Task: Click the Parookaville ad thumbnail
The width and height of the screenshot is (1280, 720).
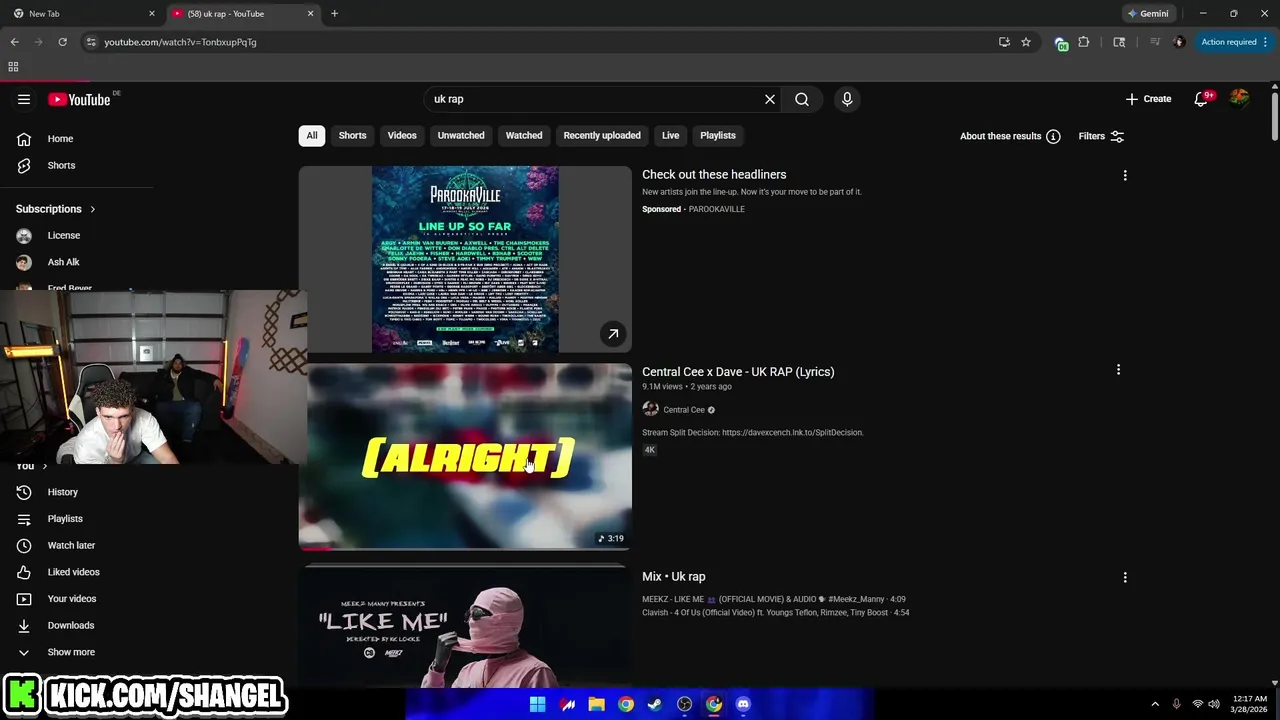Action: coord(465,259)
